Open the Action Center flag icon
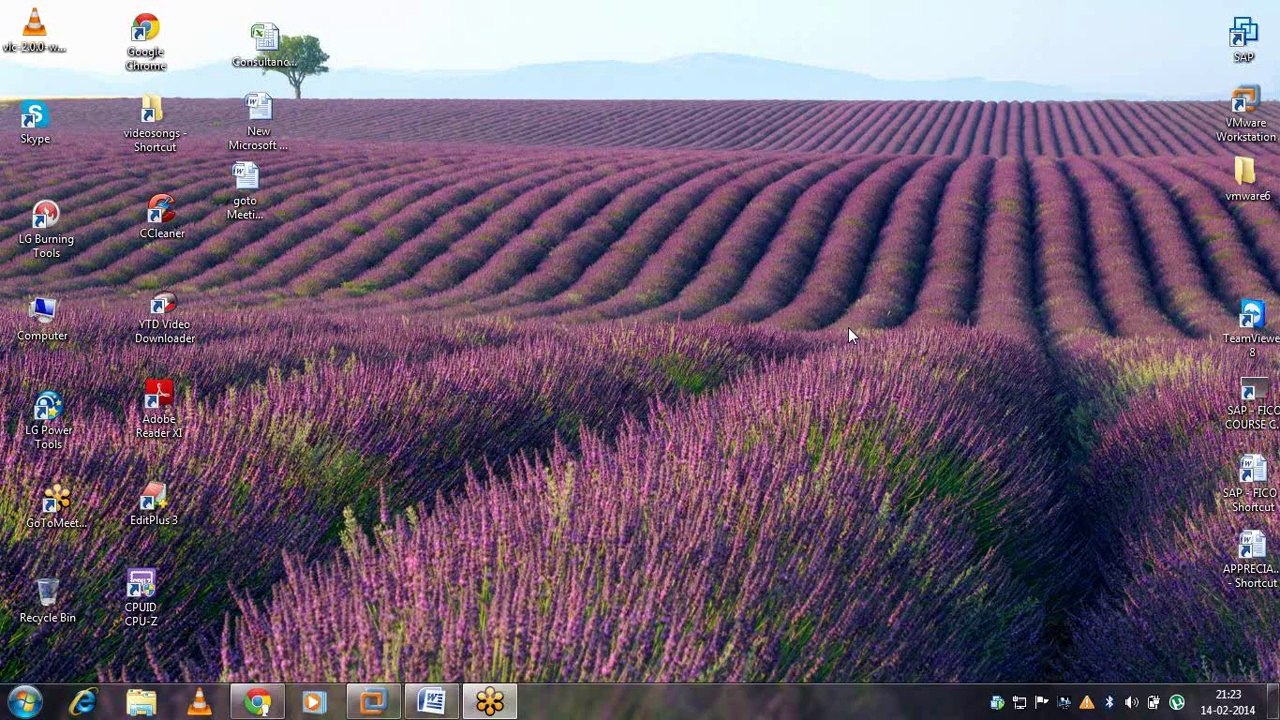This screenshot has height=720, width=1280. [x=1041, y=703]
